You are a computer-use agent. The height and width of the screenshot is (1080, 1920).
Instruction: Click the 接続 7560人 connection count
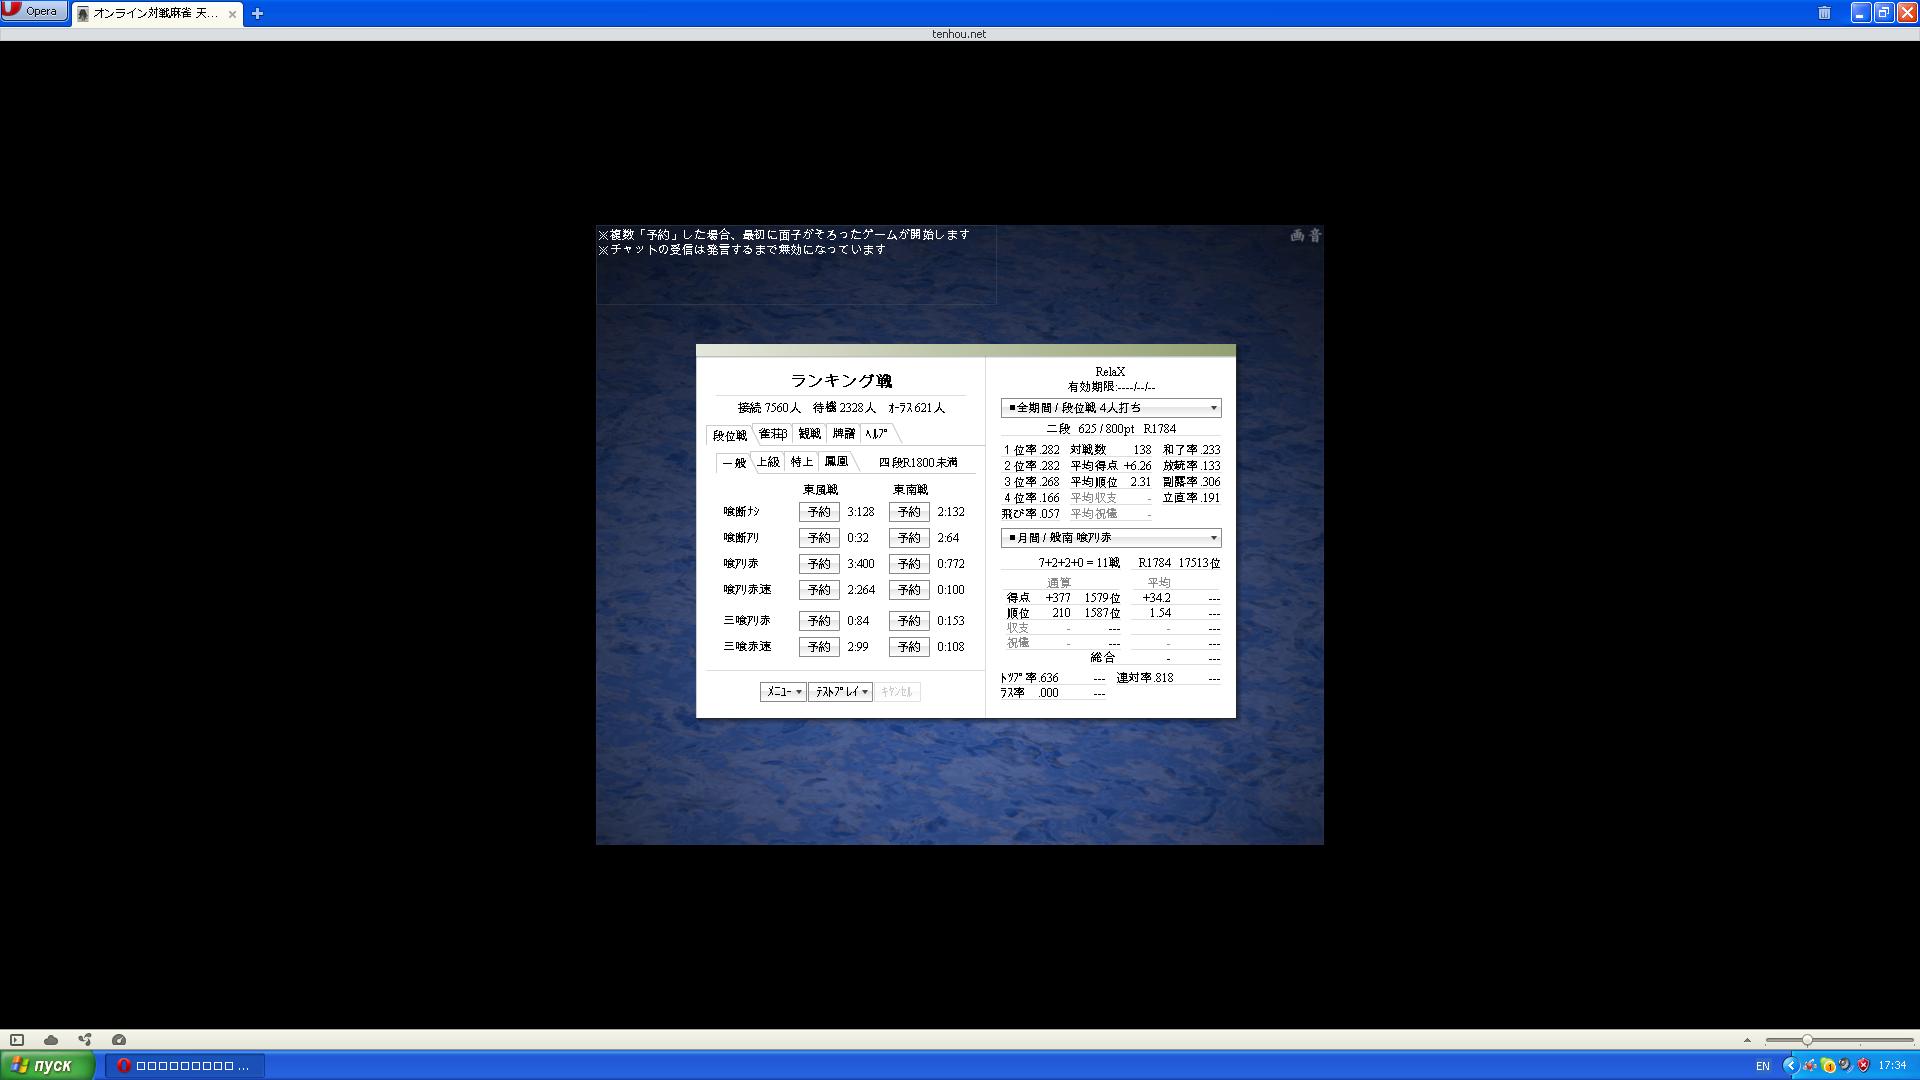pyautogui.click(x=769, y=408)
